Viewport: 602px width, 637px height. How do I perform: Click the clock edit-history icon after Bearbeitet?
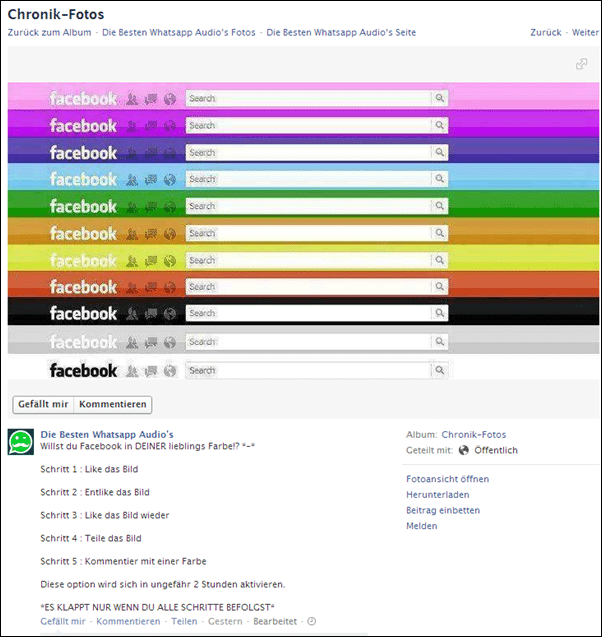tap(312, 621)
